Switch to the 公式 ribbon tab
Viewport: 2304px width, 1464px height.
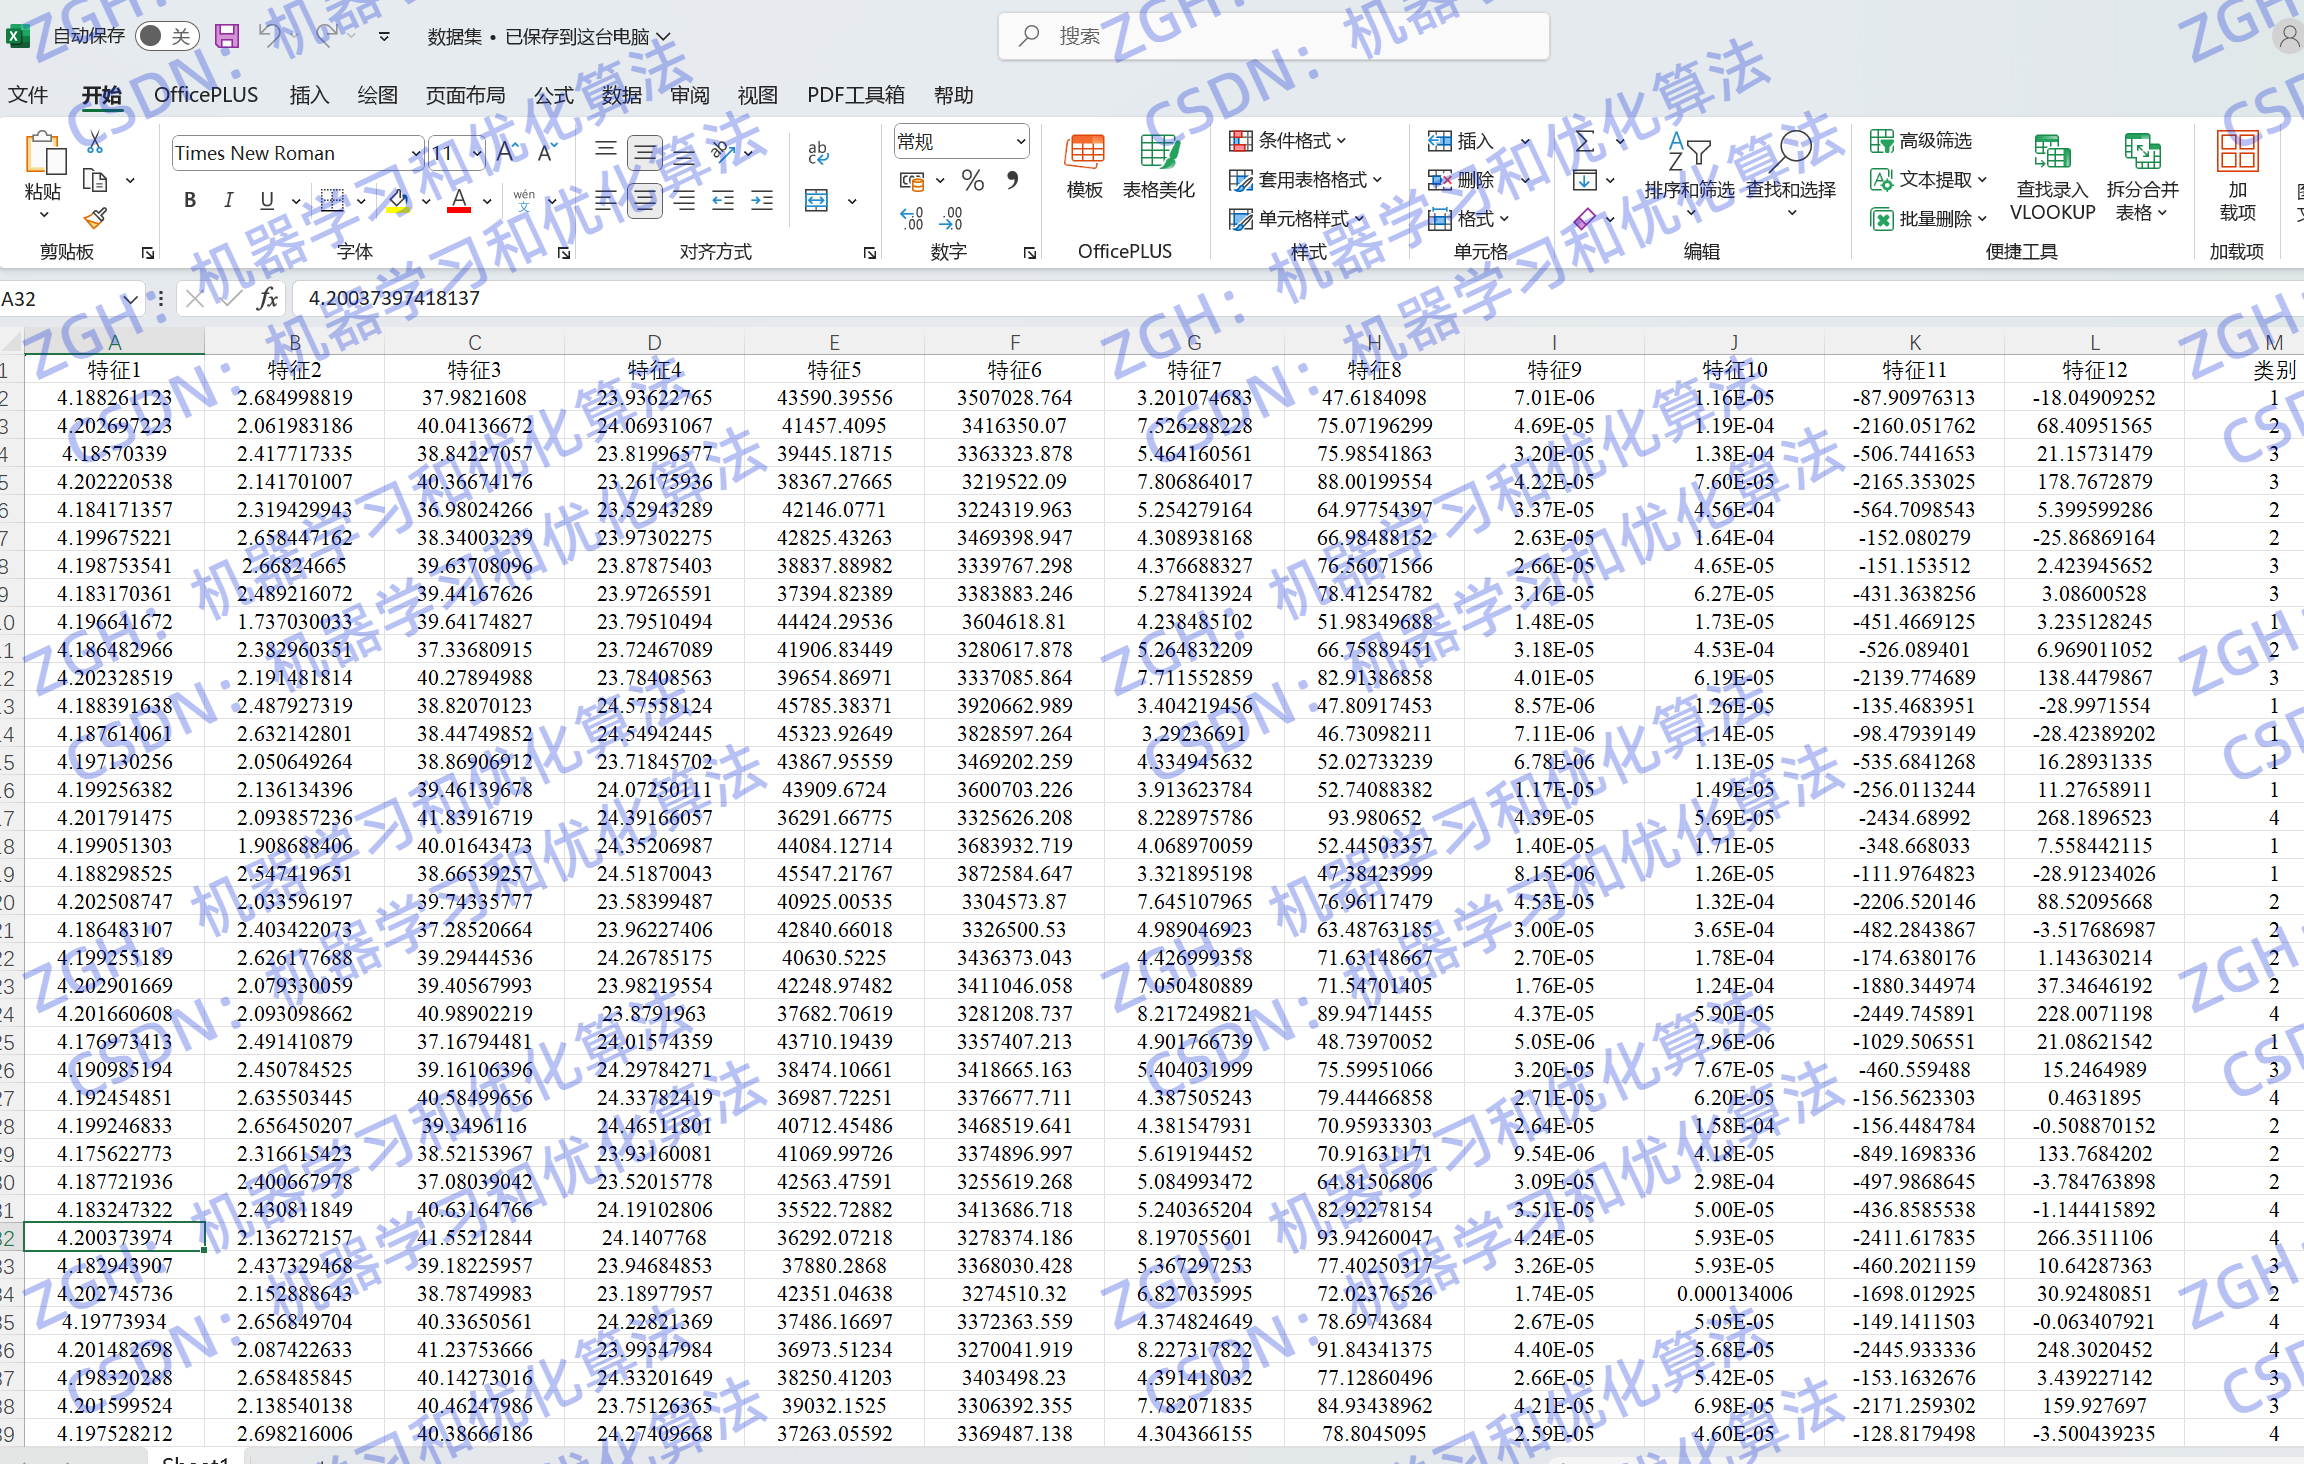(x=553, y=95)
